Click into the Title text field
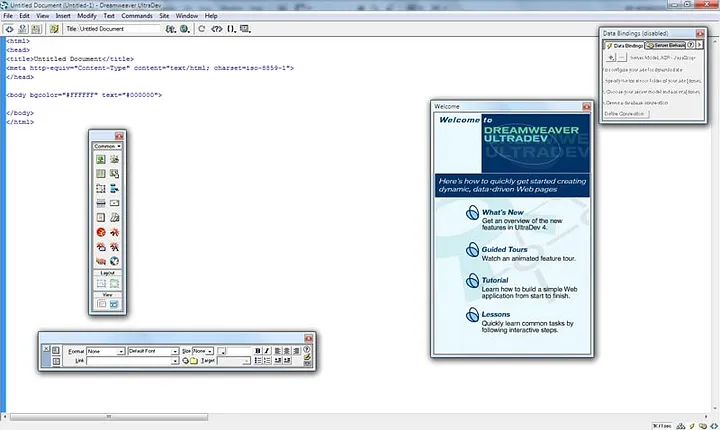The width and height of the screenshot is (720, 430). [120, 29]
